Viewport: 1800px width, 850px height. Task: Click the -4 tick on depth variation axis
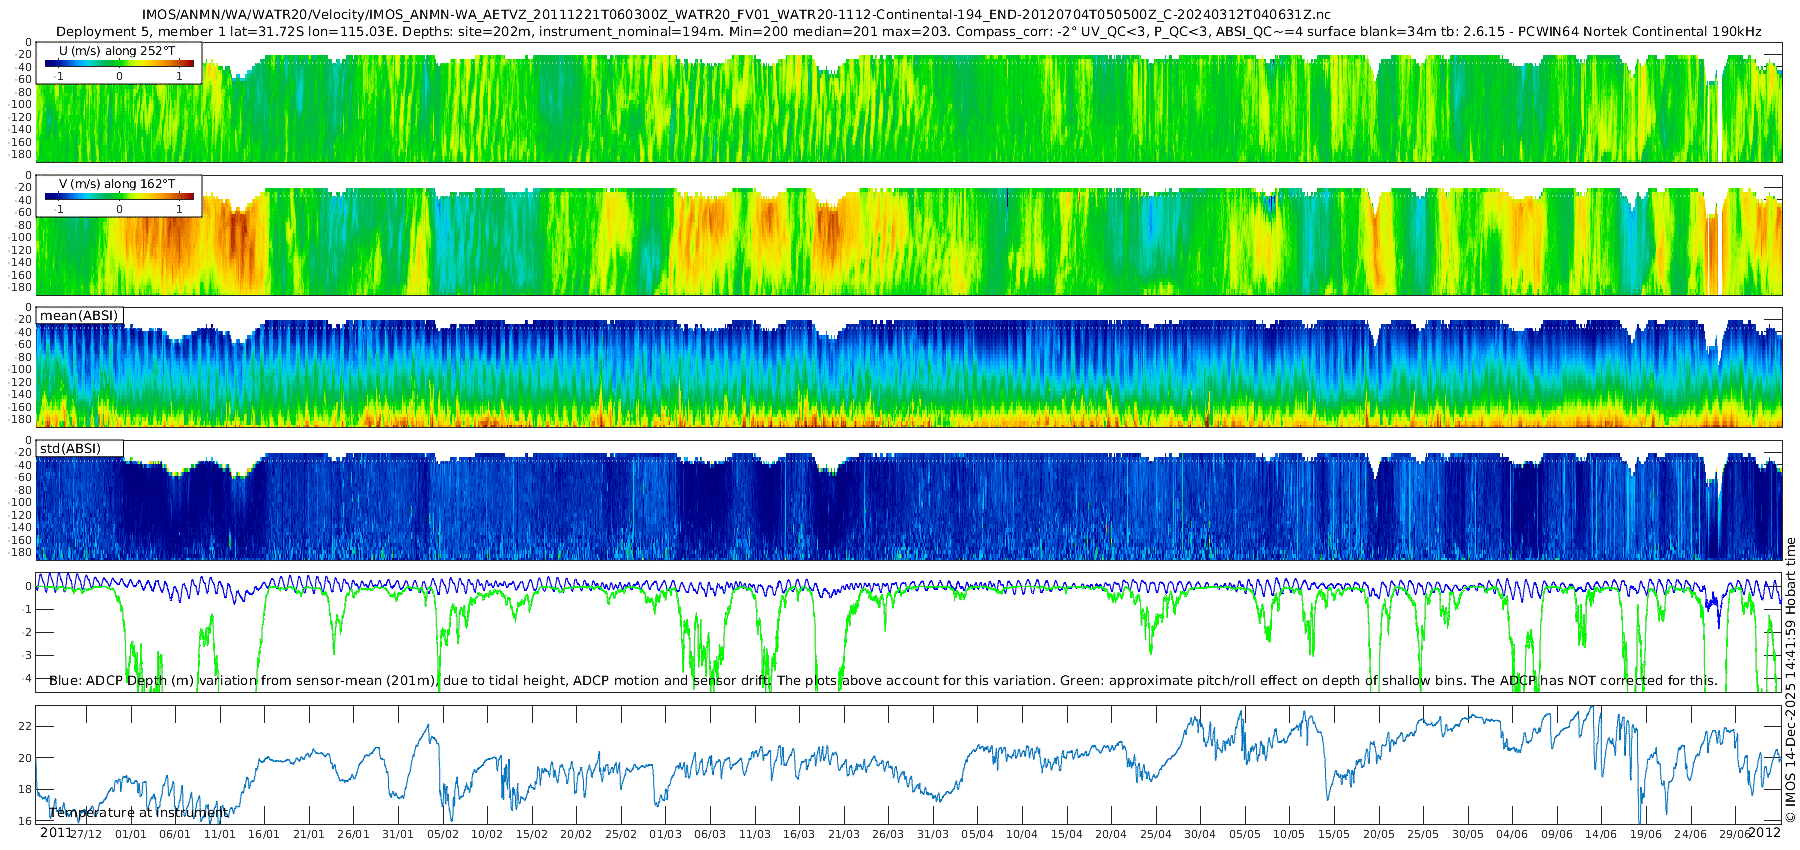pos(26,678)
